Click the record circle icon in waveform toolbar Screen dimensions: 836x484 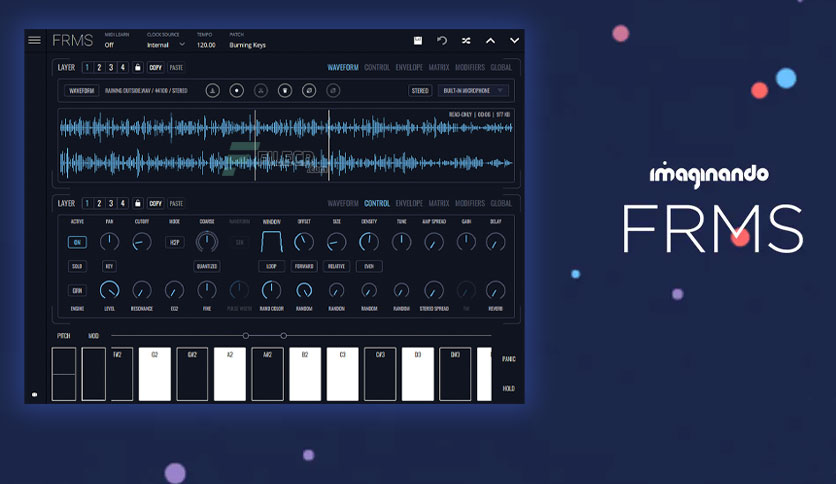pos(237,91)
